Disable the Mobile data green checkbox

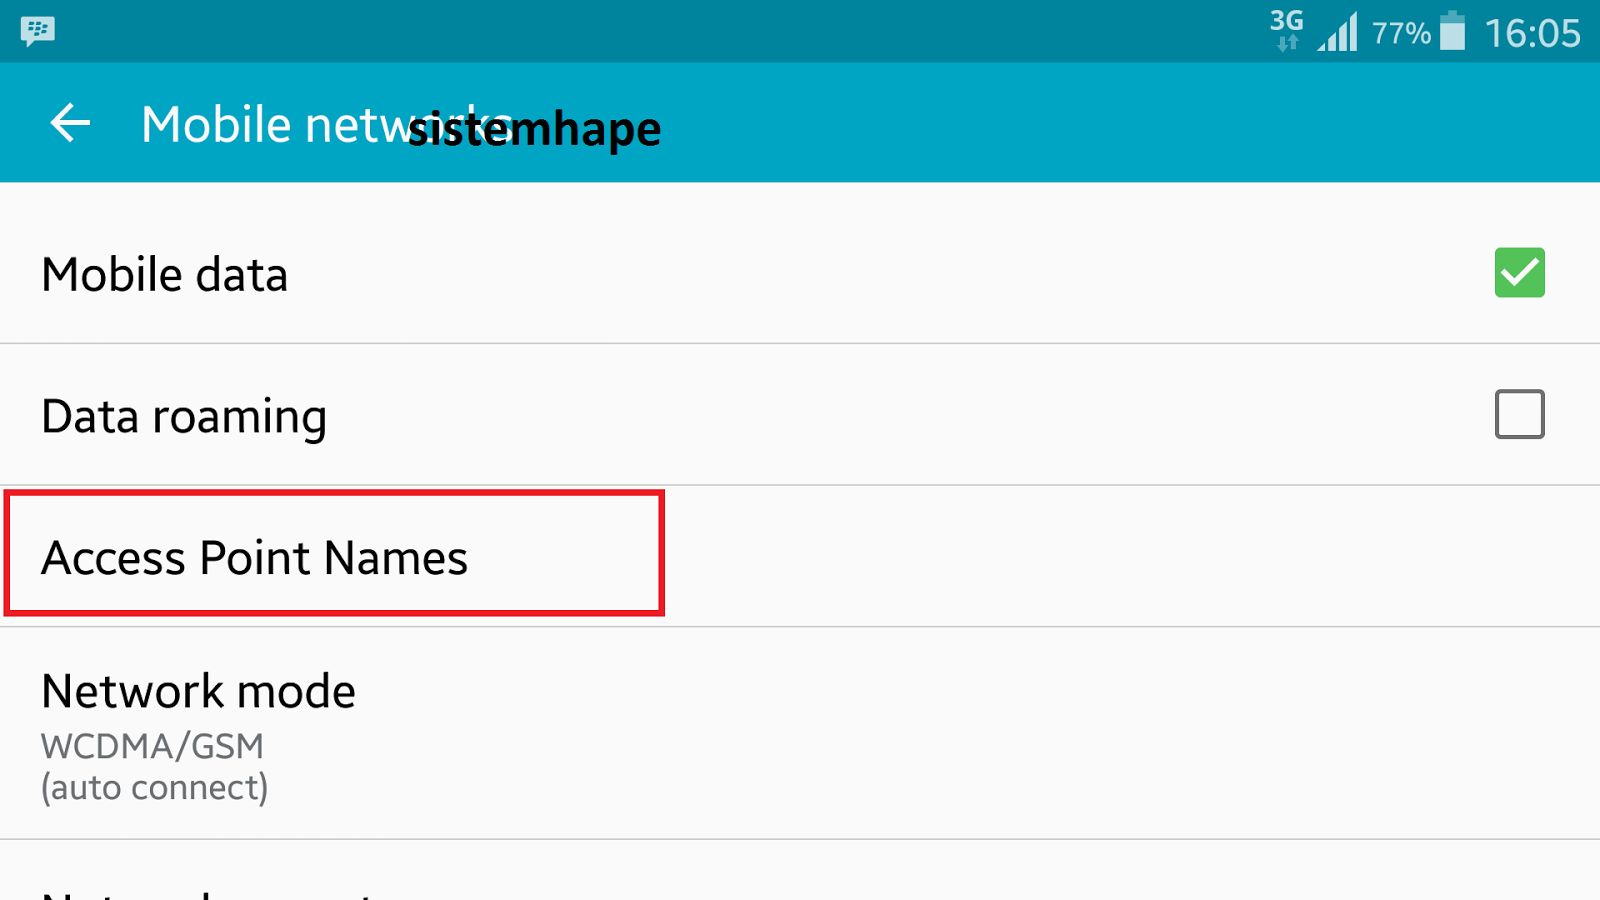[x=1519, y=272]
